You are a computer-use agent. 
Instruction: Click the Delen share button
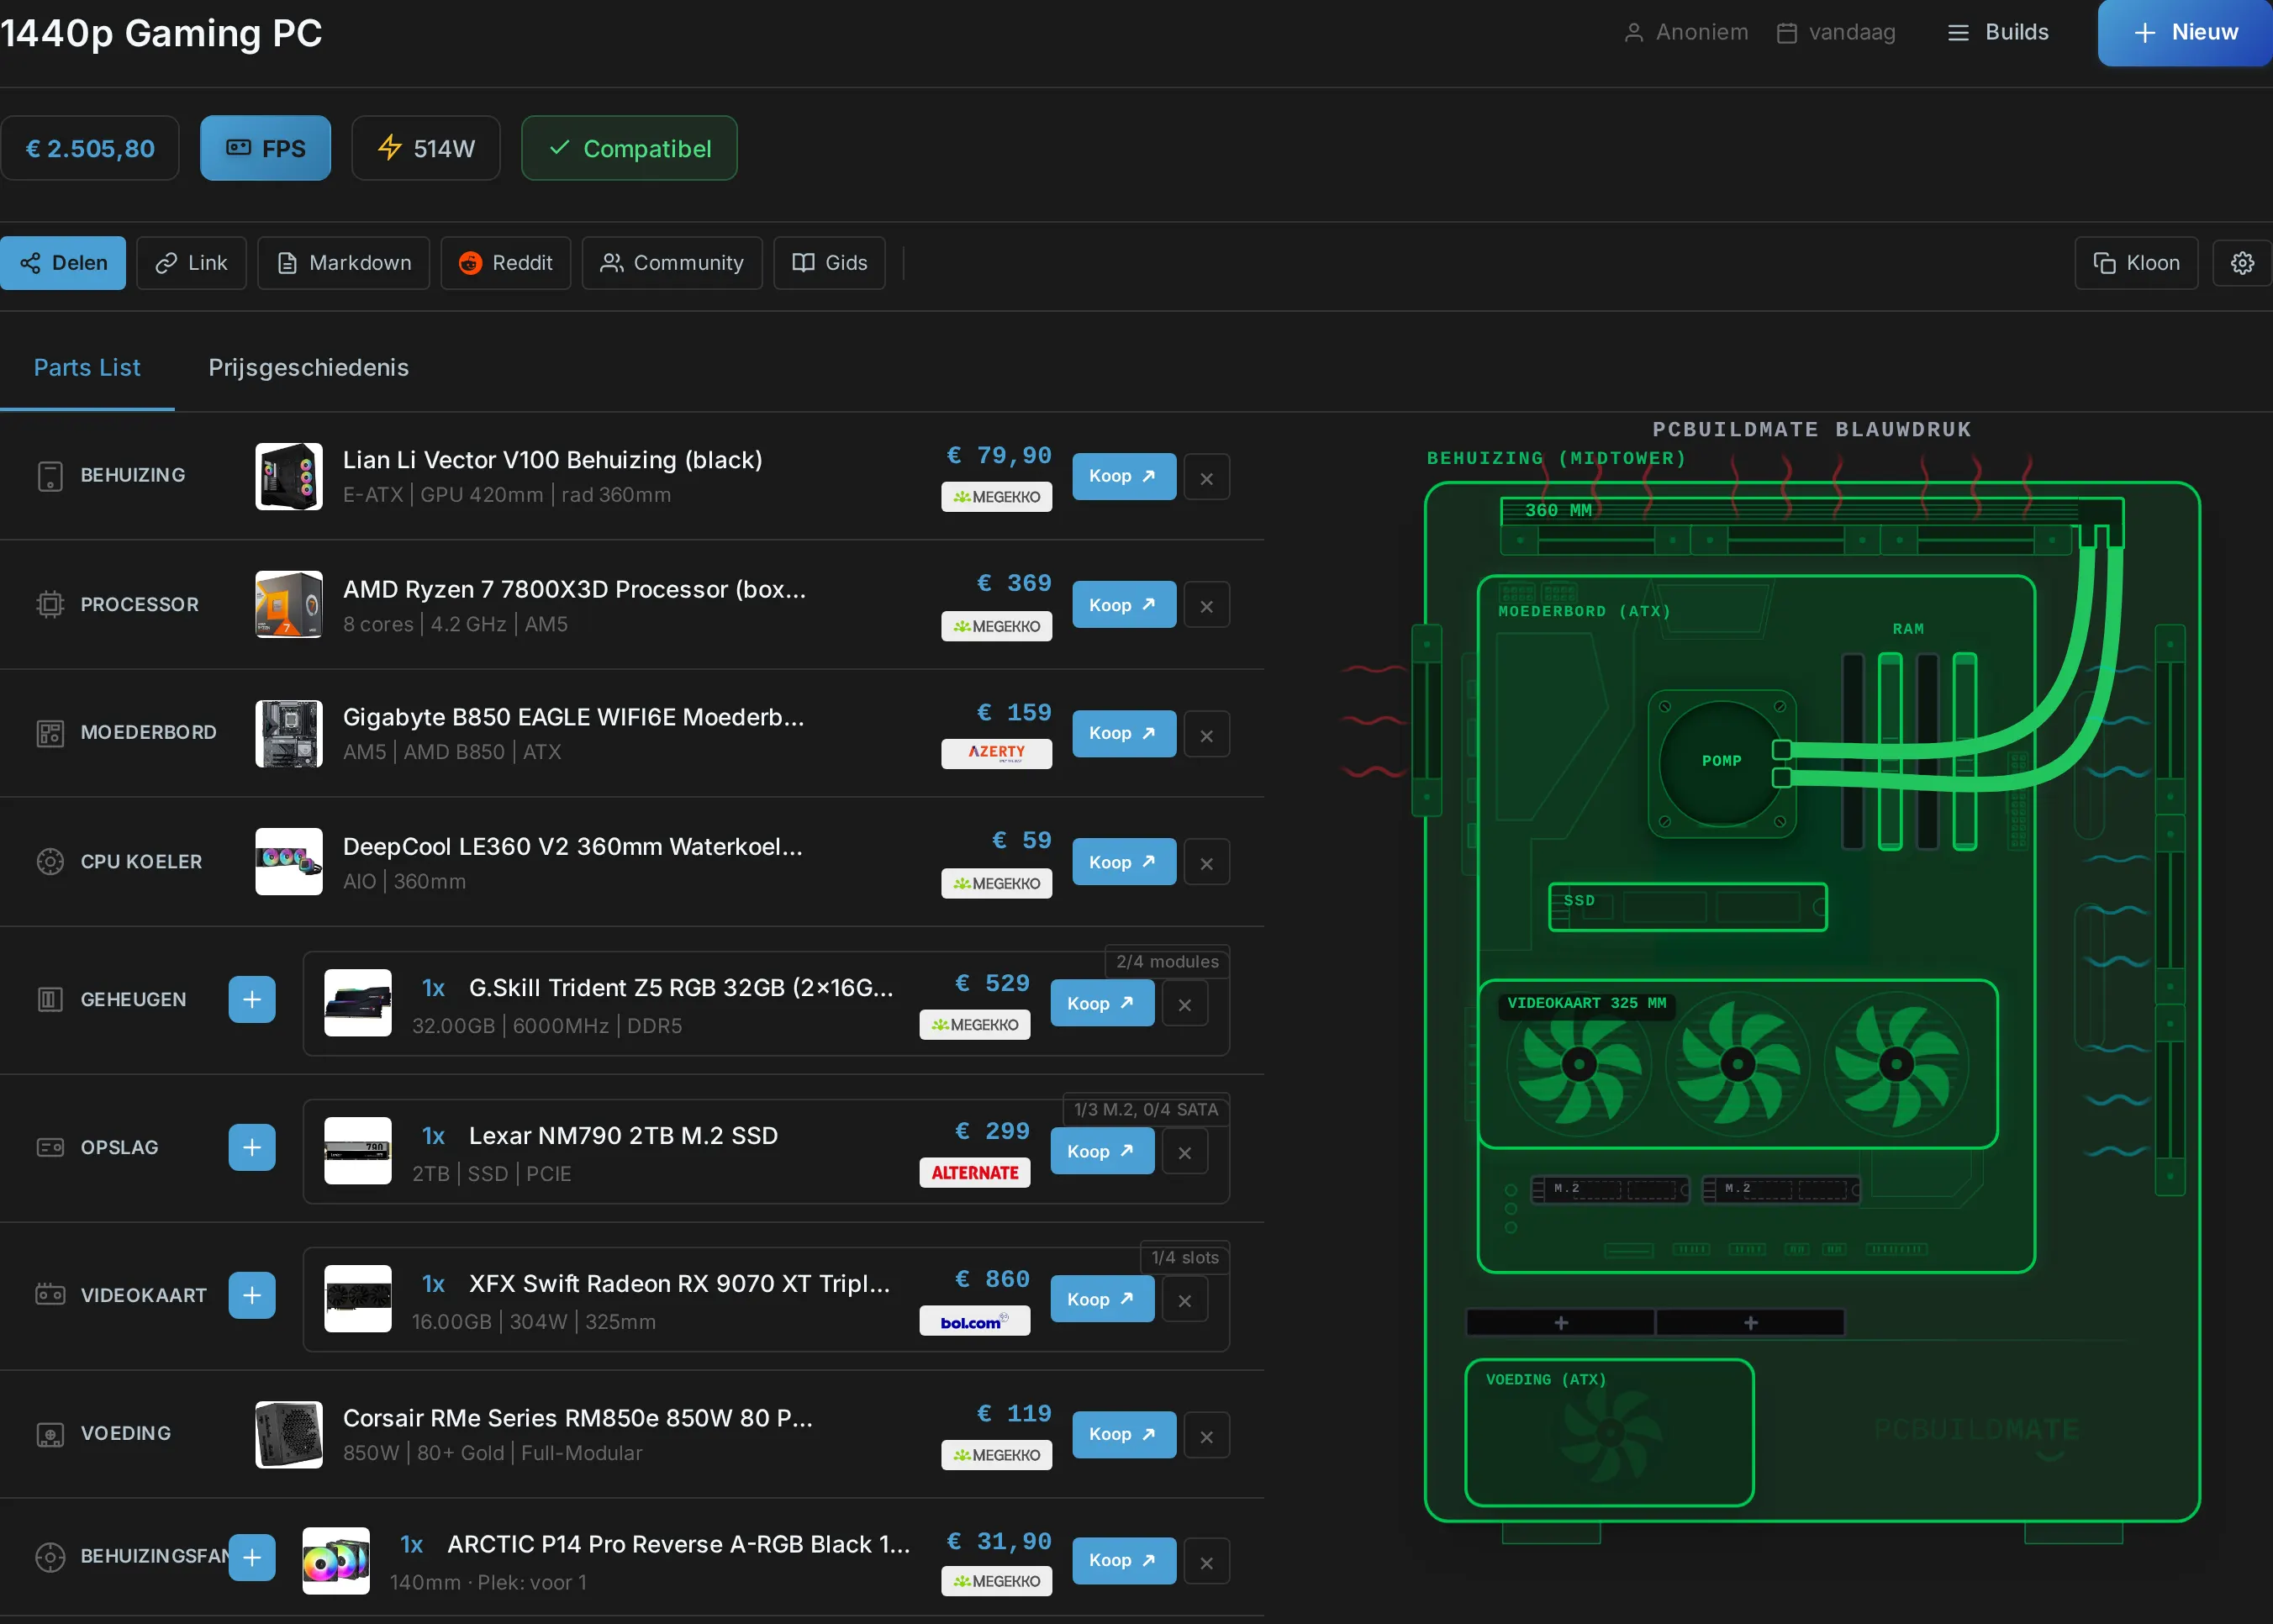(x=63, y=263)
